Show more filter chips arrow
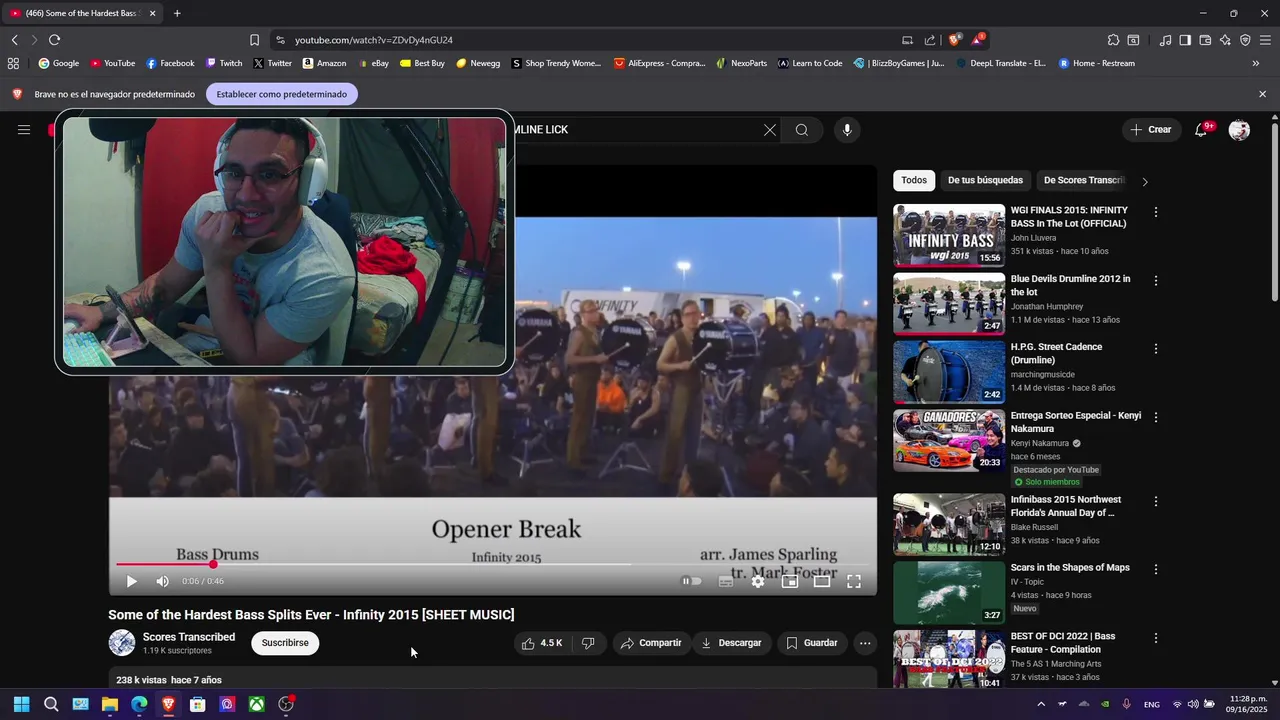The width and height of the screenshot is (1280, 720). [1145, 181]
